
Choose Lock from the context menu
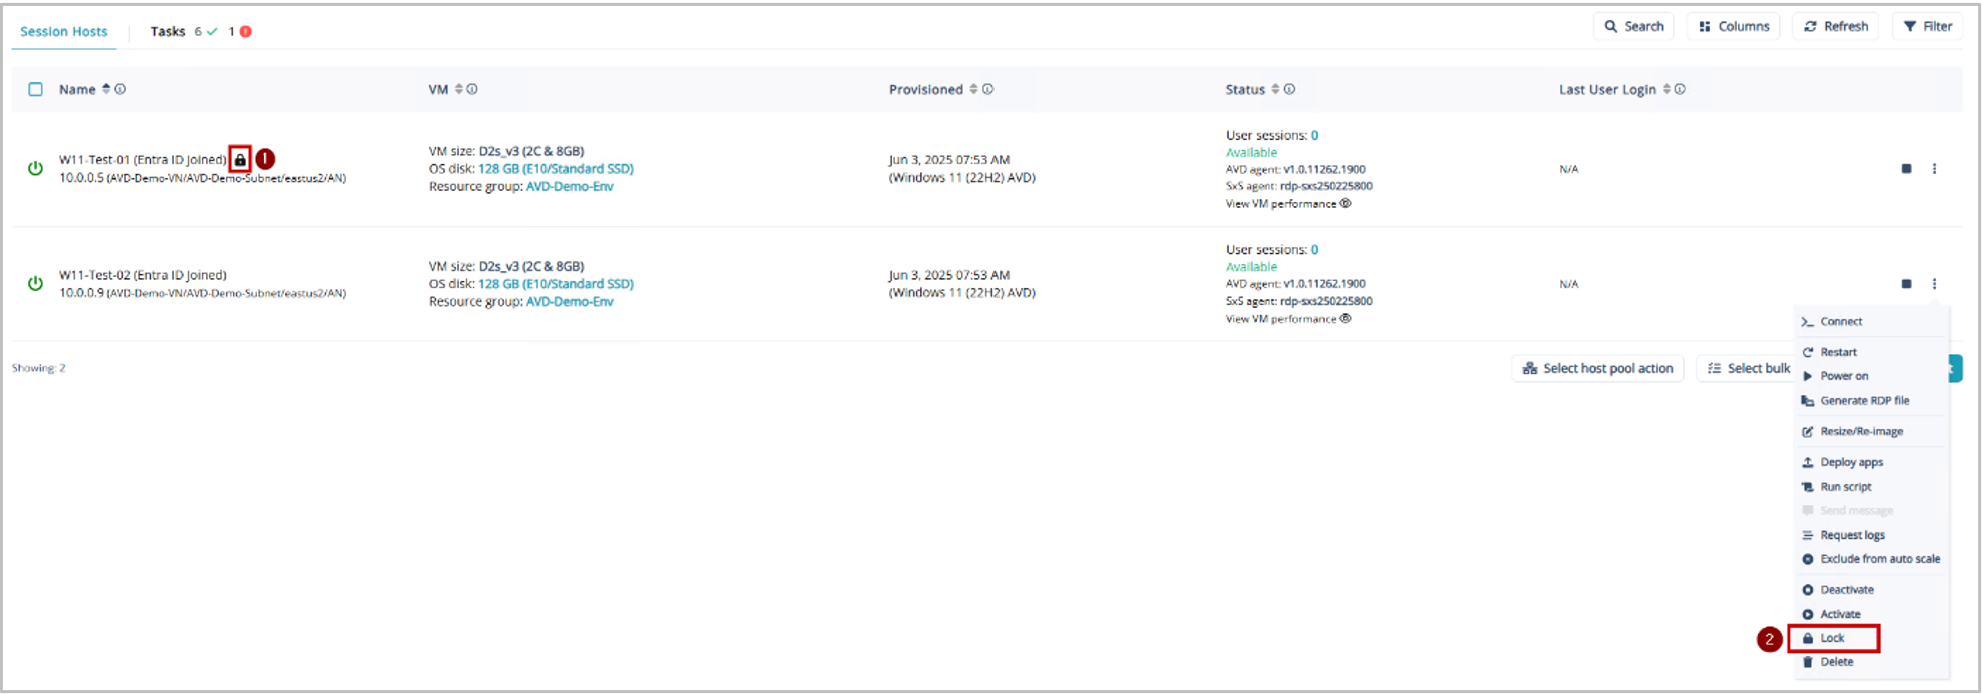1832,638
